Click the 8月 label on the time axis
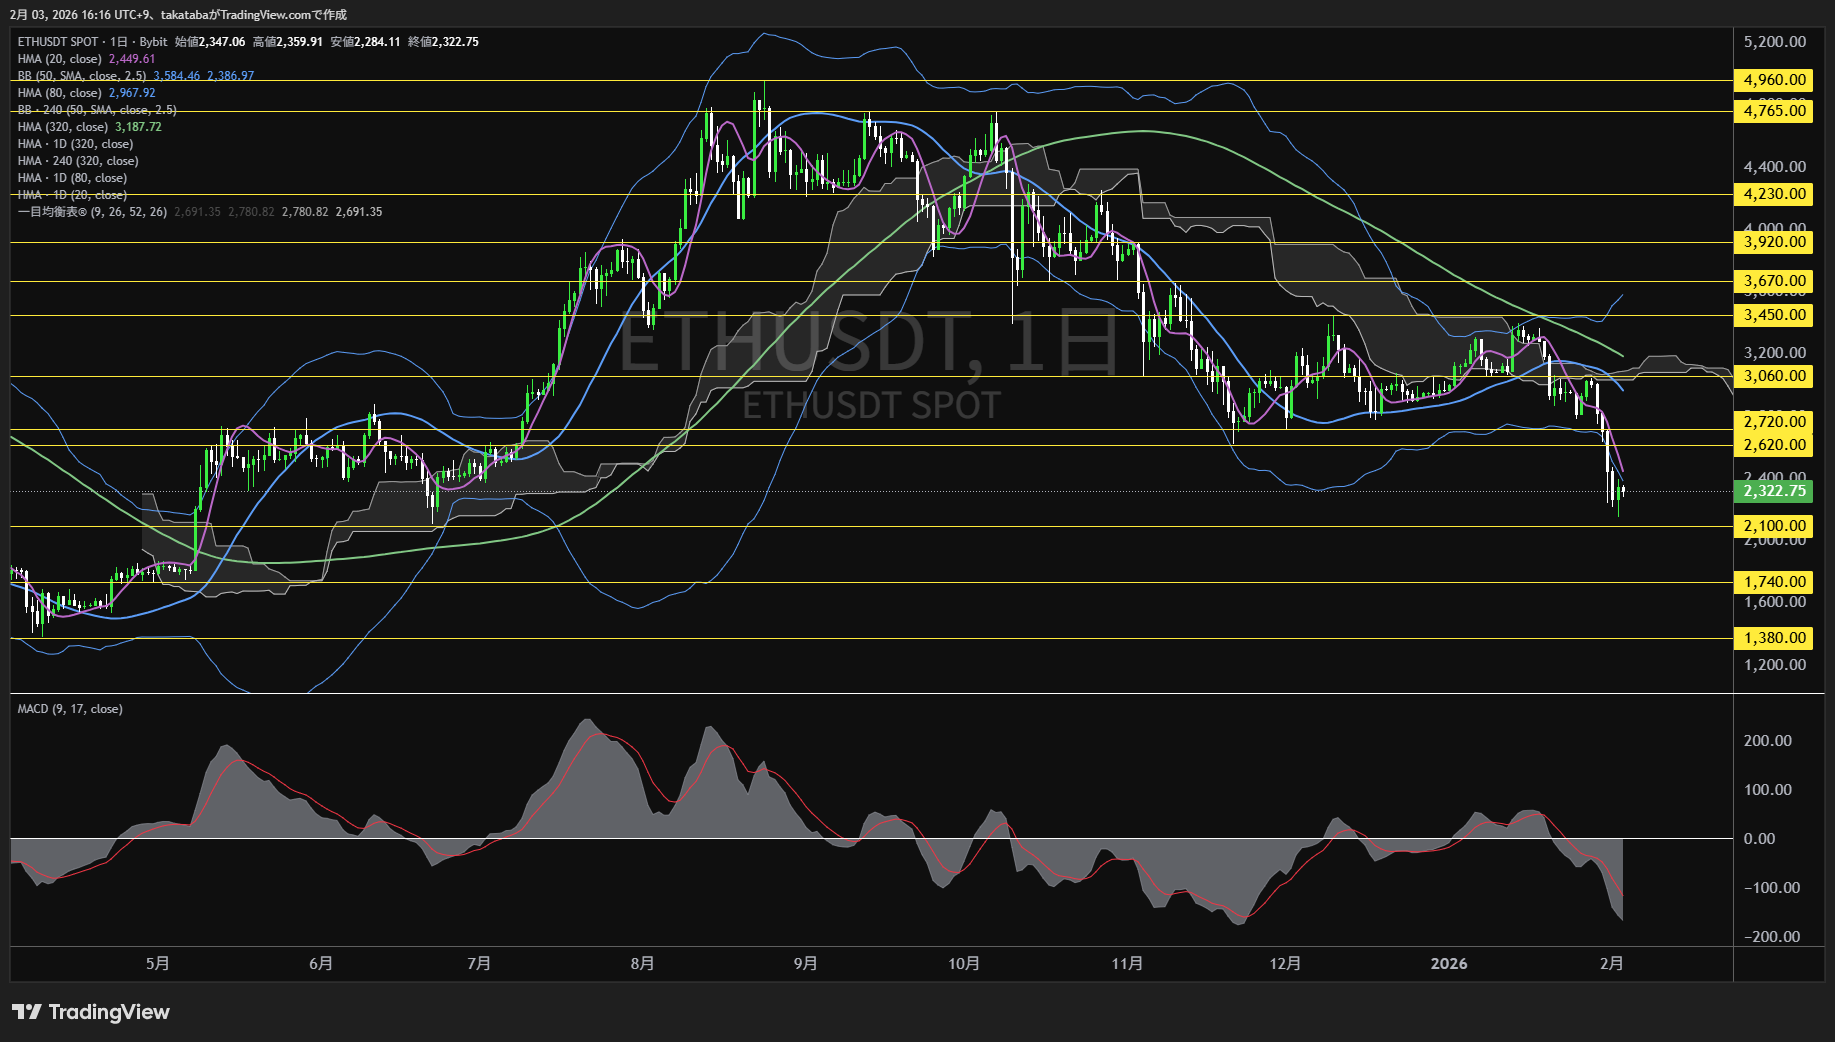The height and width of the screenshot is (1042, 1835). (642, 964)
